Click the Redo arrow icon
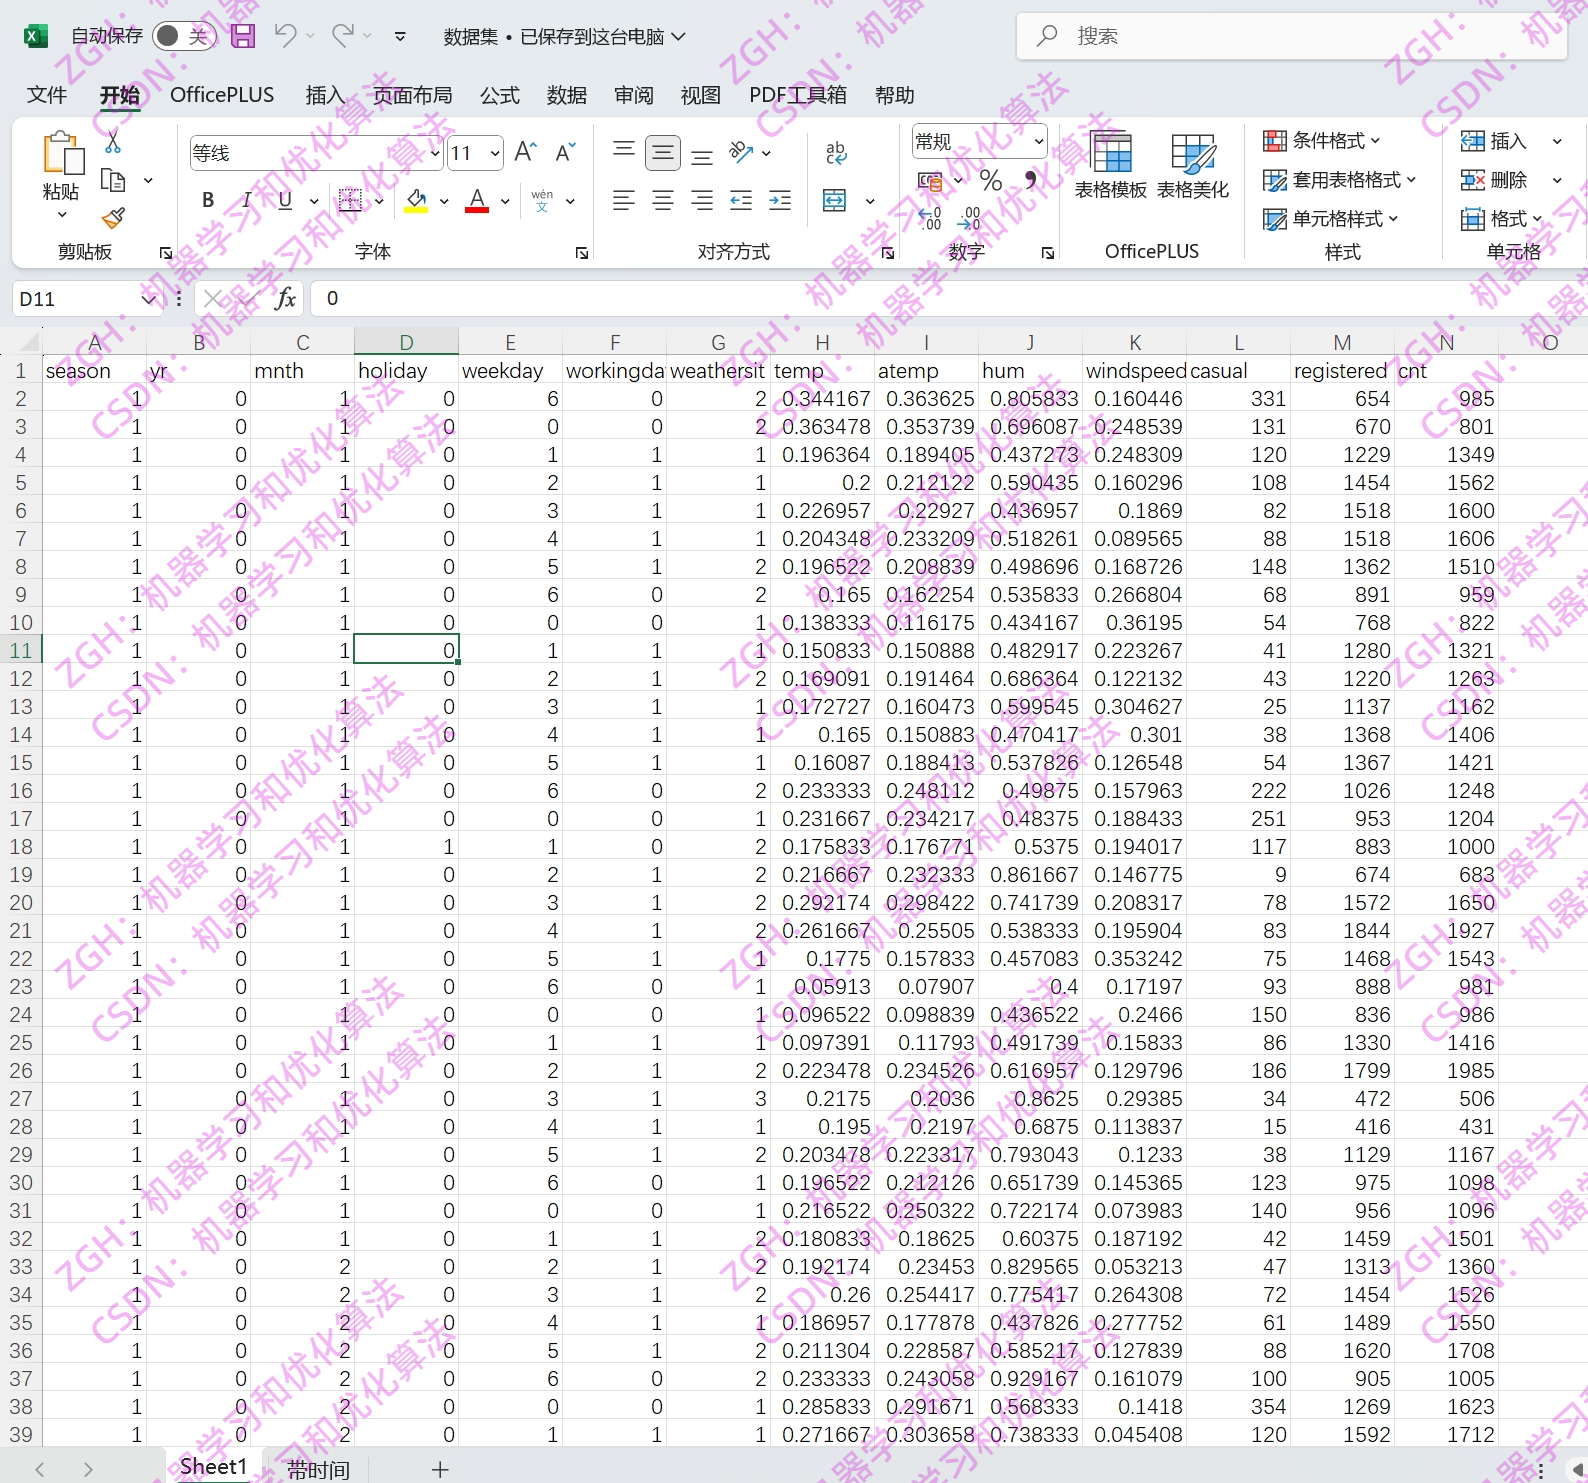 [x=343, y=36]
